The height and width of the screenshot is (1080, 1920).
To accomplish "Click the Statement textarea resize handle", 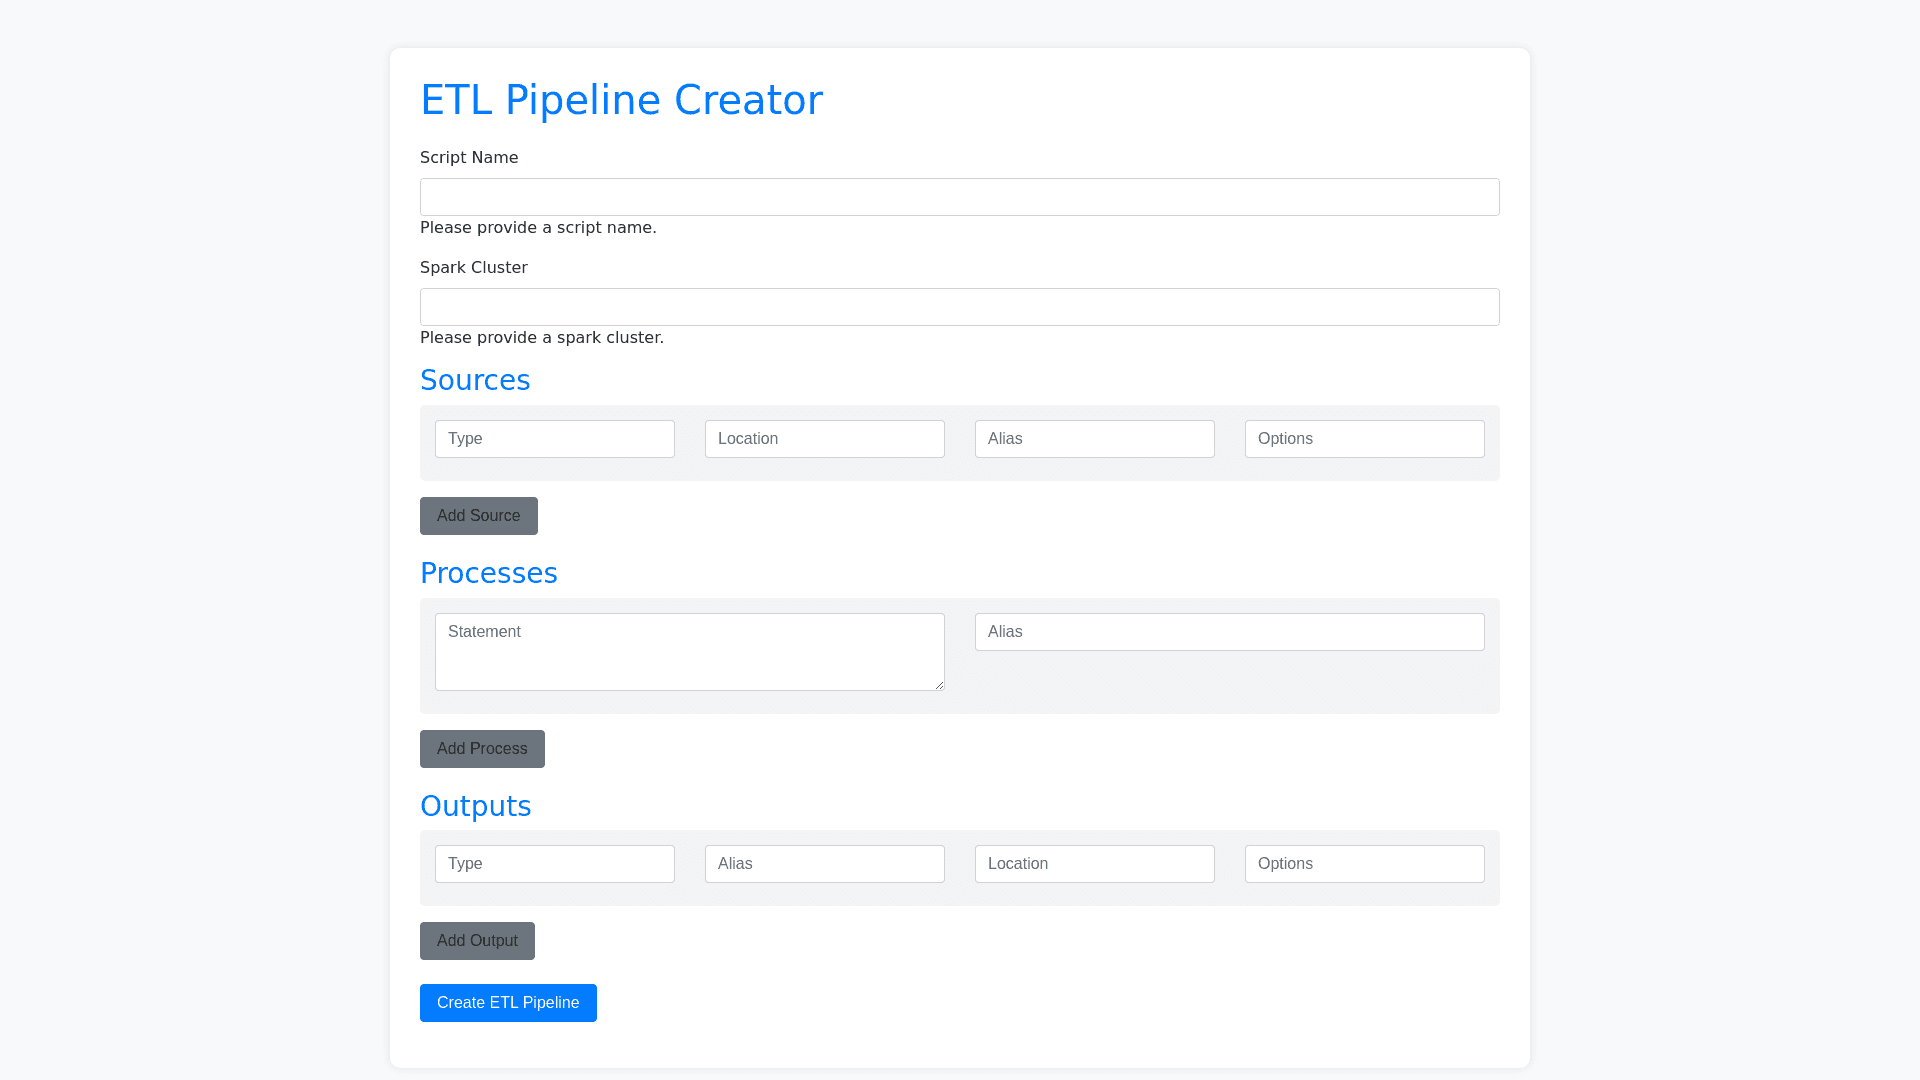I will (x=939, y=685).
